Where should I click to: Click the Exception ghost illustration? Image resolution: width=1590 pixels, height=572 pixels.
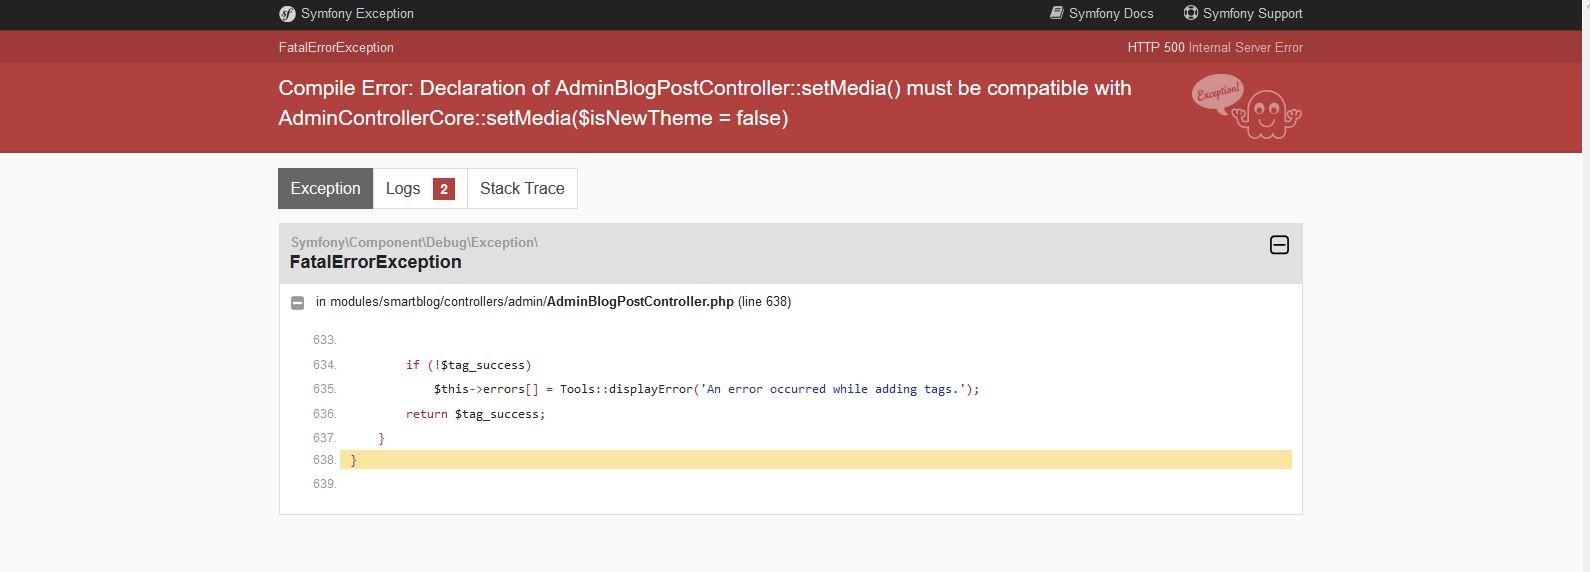coord(1246,106)
